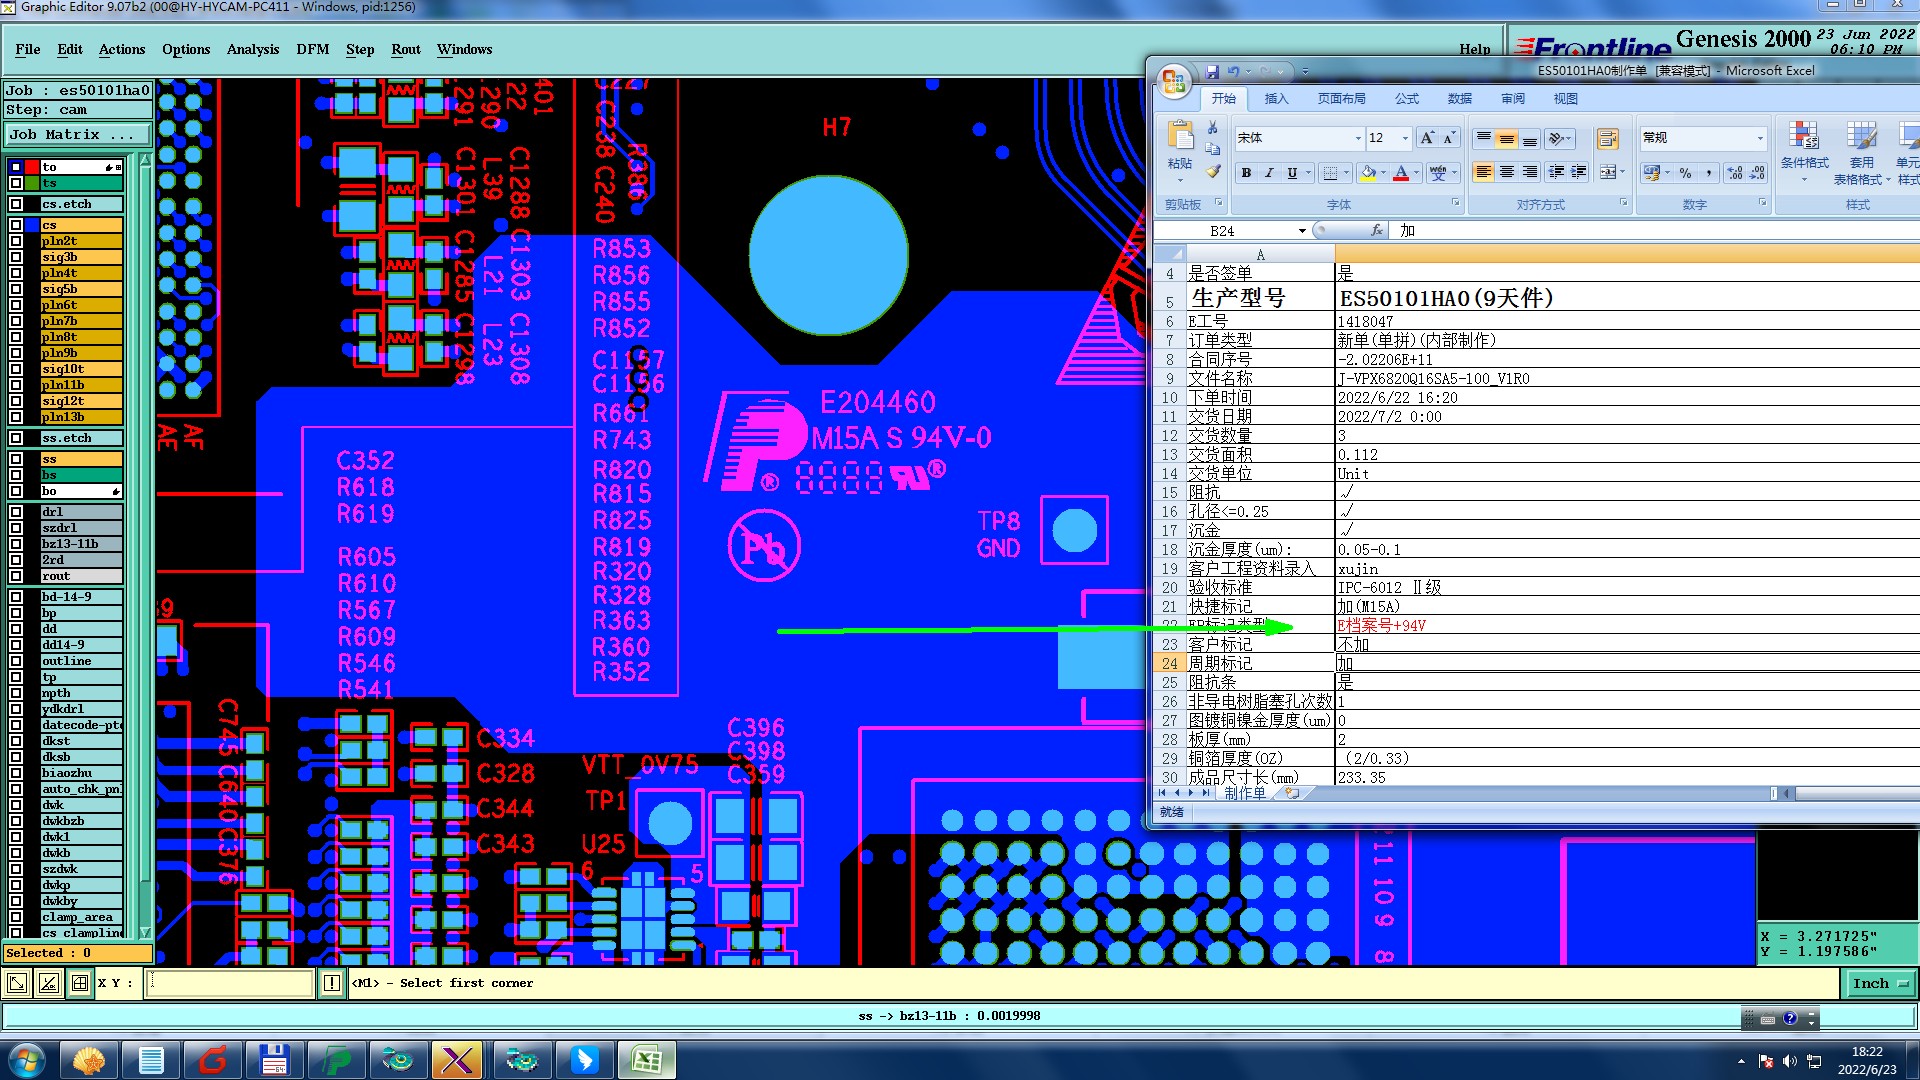
Task: Click the Increase Decimal icon
Action: pos(1735,173)
